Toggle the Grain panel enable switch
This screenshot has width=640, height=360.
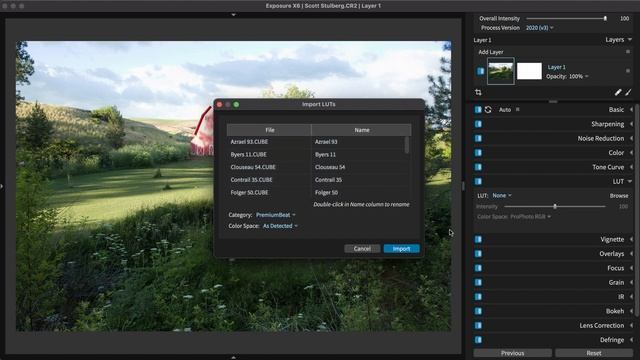(478, 282)
